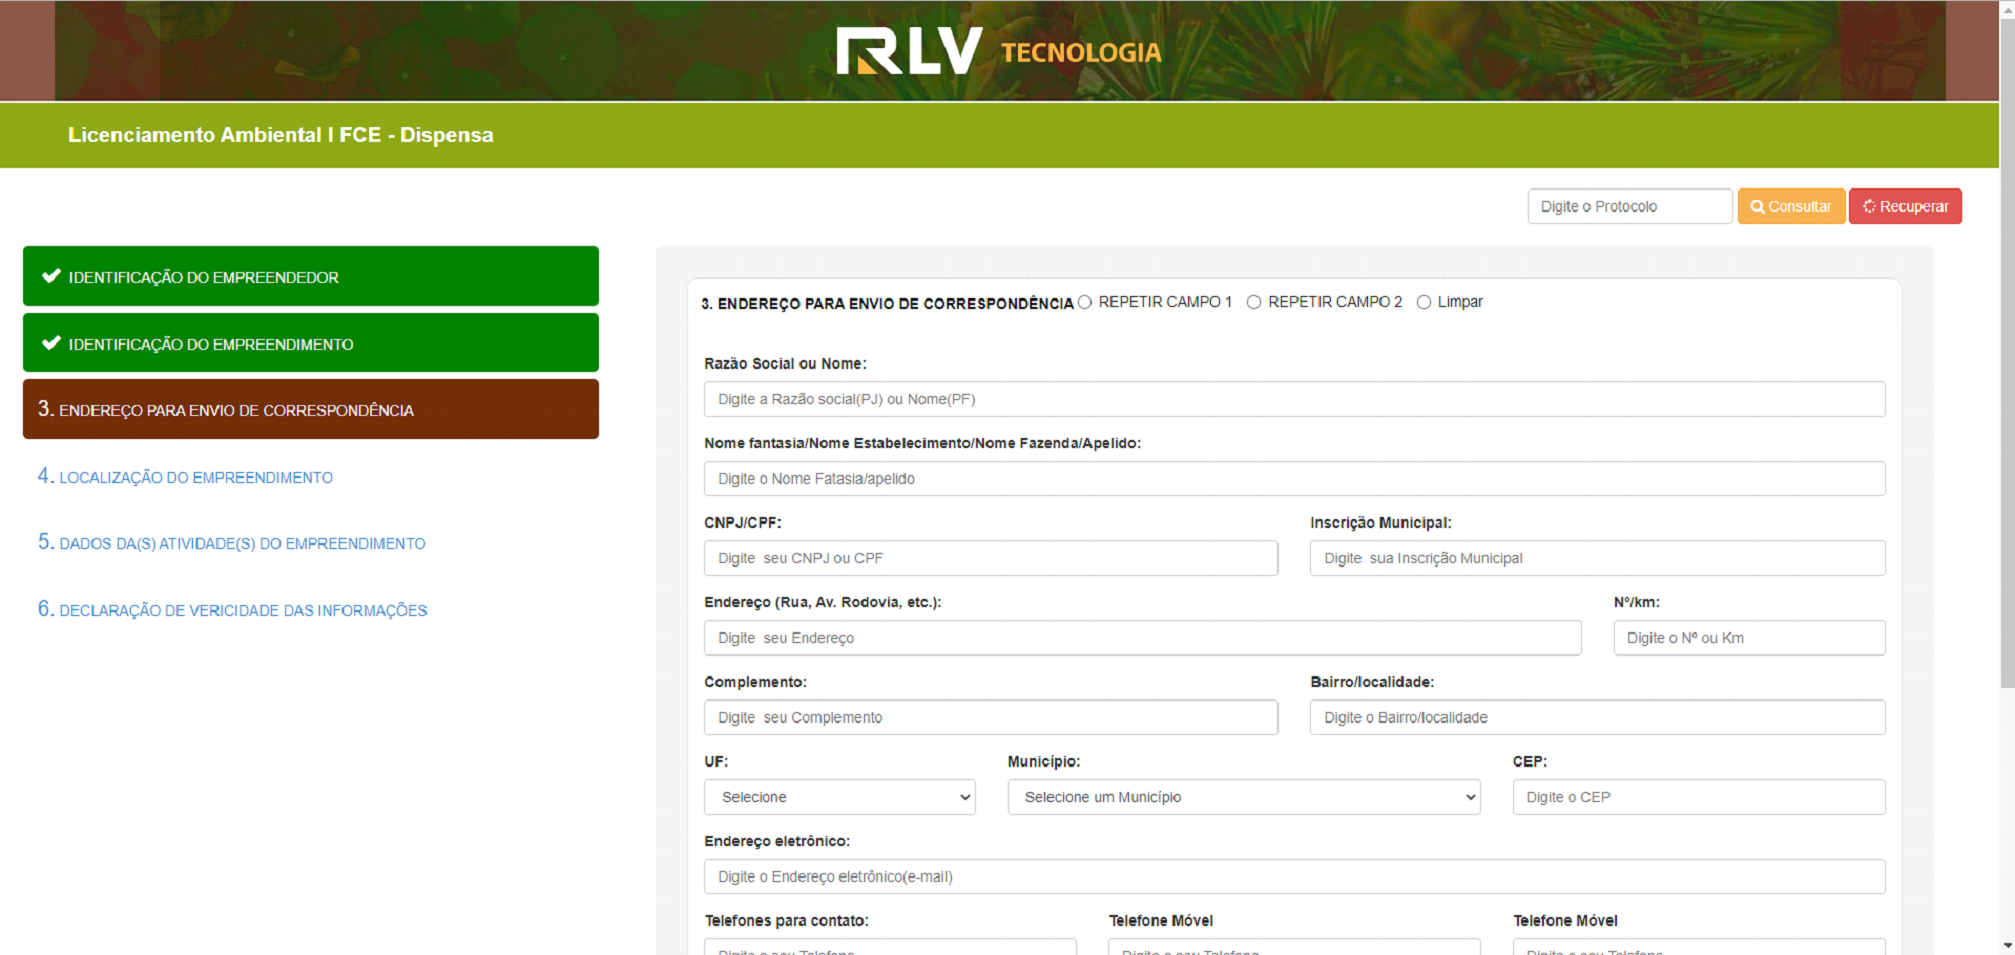This screenshot has height=955, width=2015.
Task: Open step Identificação do Empreendedor
Action: pos(311,276)
